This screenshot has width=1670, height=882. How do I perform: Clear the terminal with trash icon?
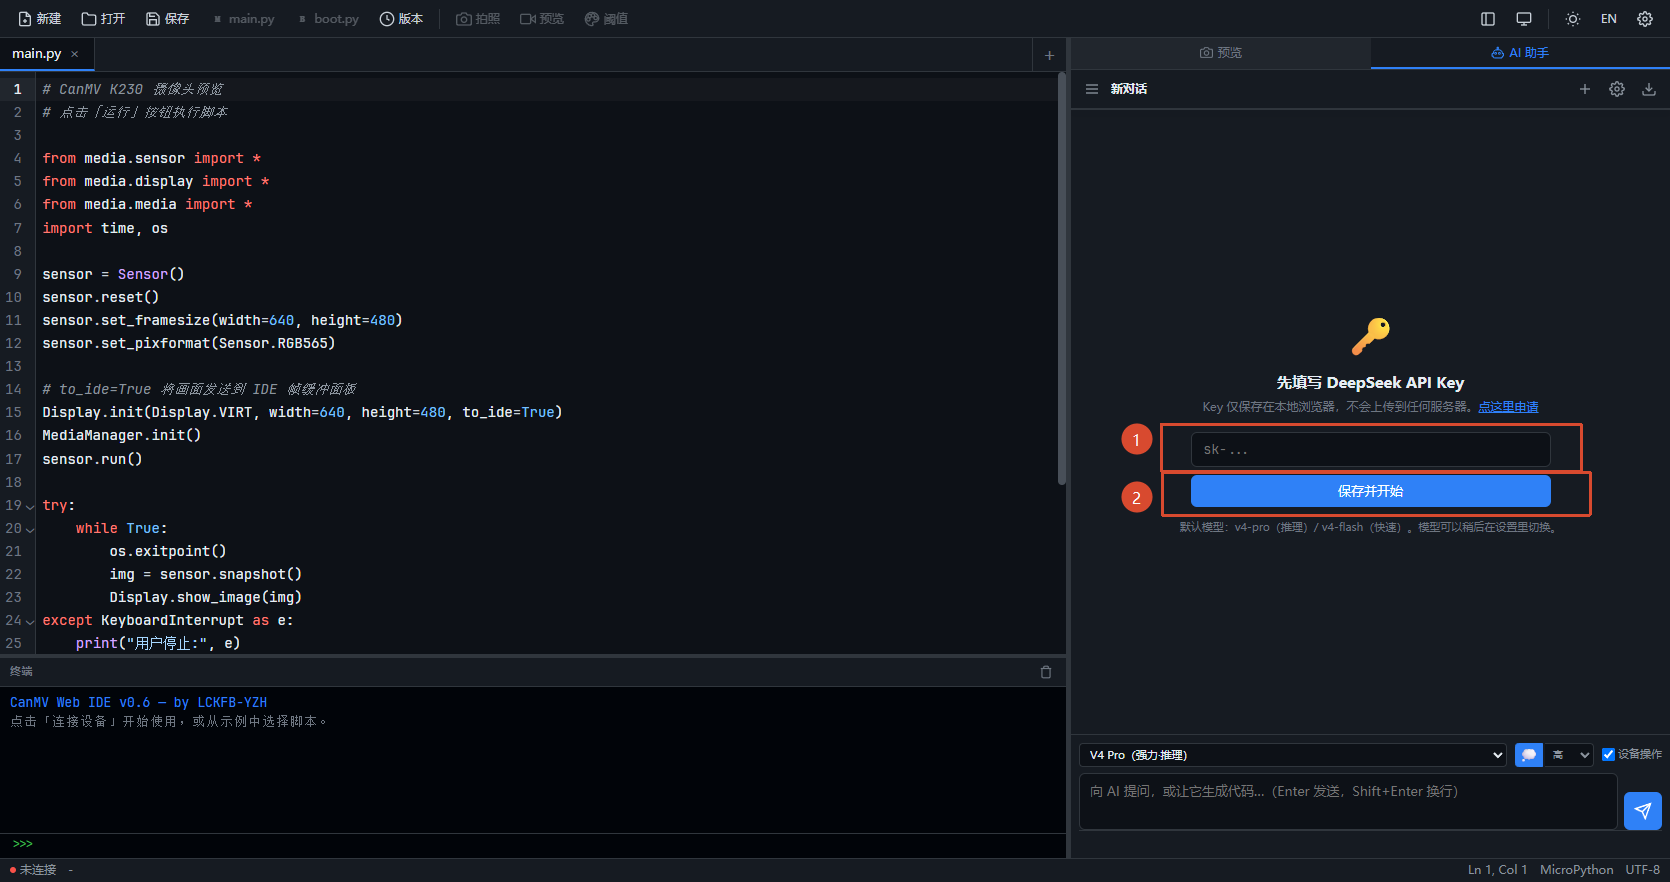pos(1046,672)
